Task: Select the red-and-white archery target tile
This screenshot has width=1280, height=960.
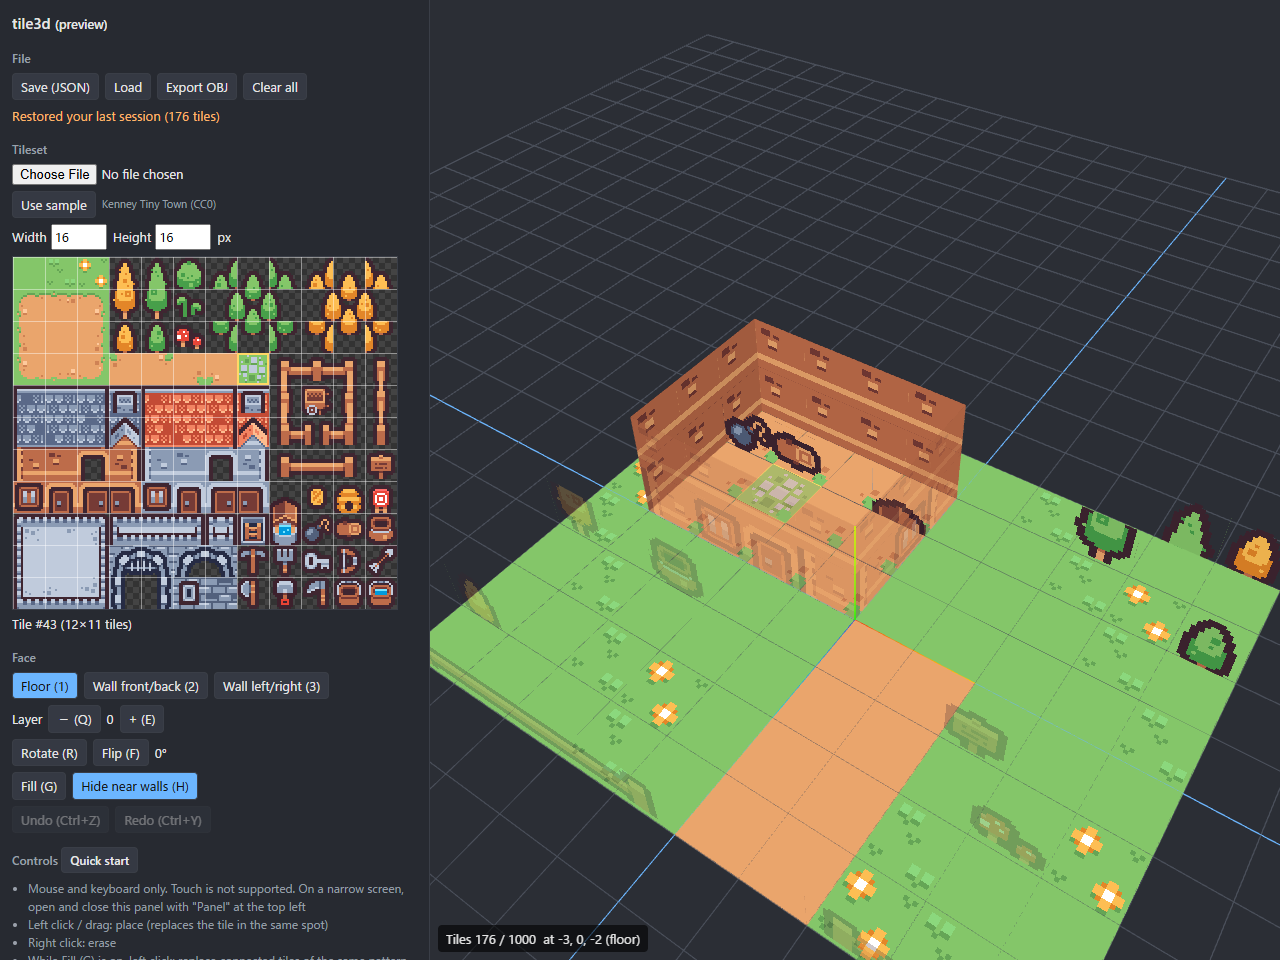Action: [x=381, y=498]
